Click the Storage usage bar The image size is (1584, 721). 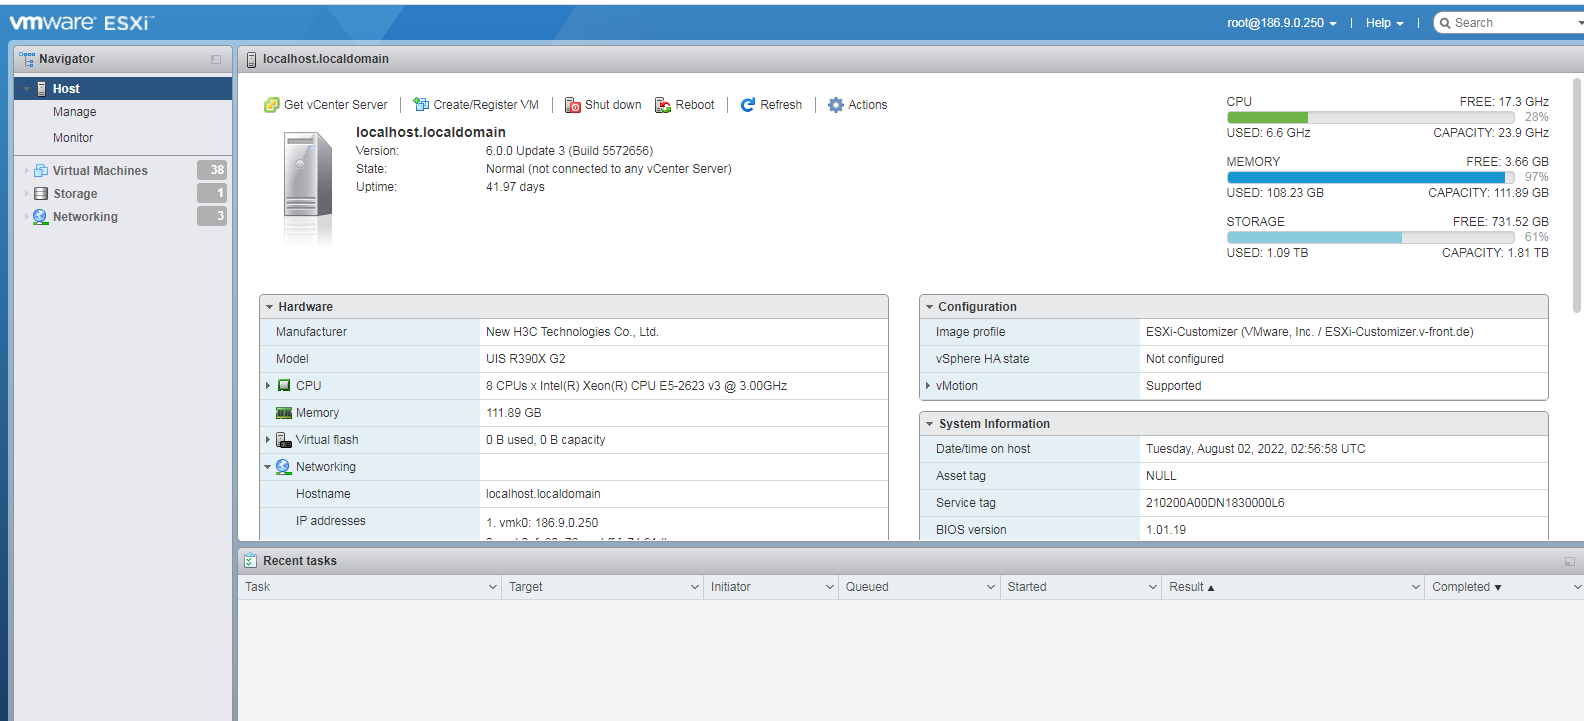pos(1370,237)
